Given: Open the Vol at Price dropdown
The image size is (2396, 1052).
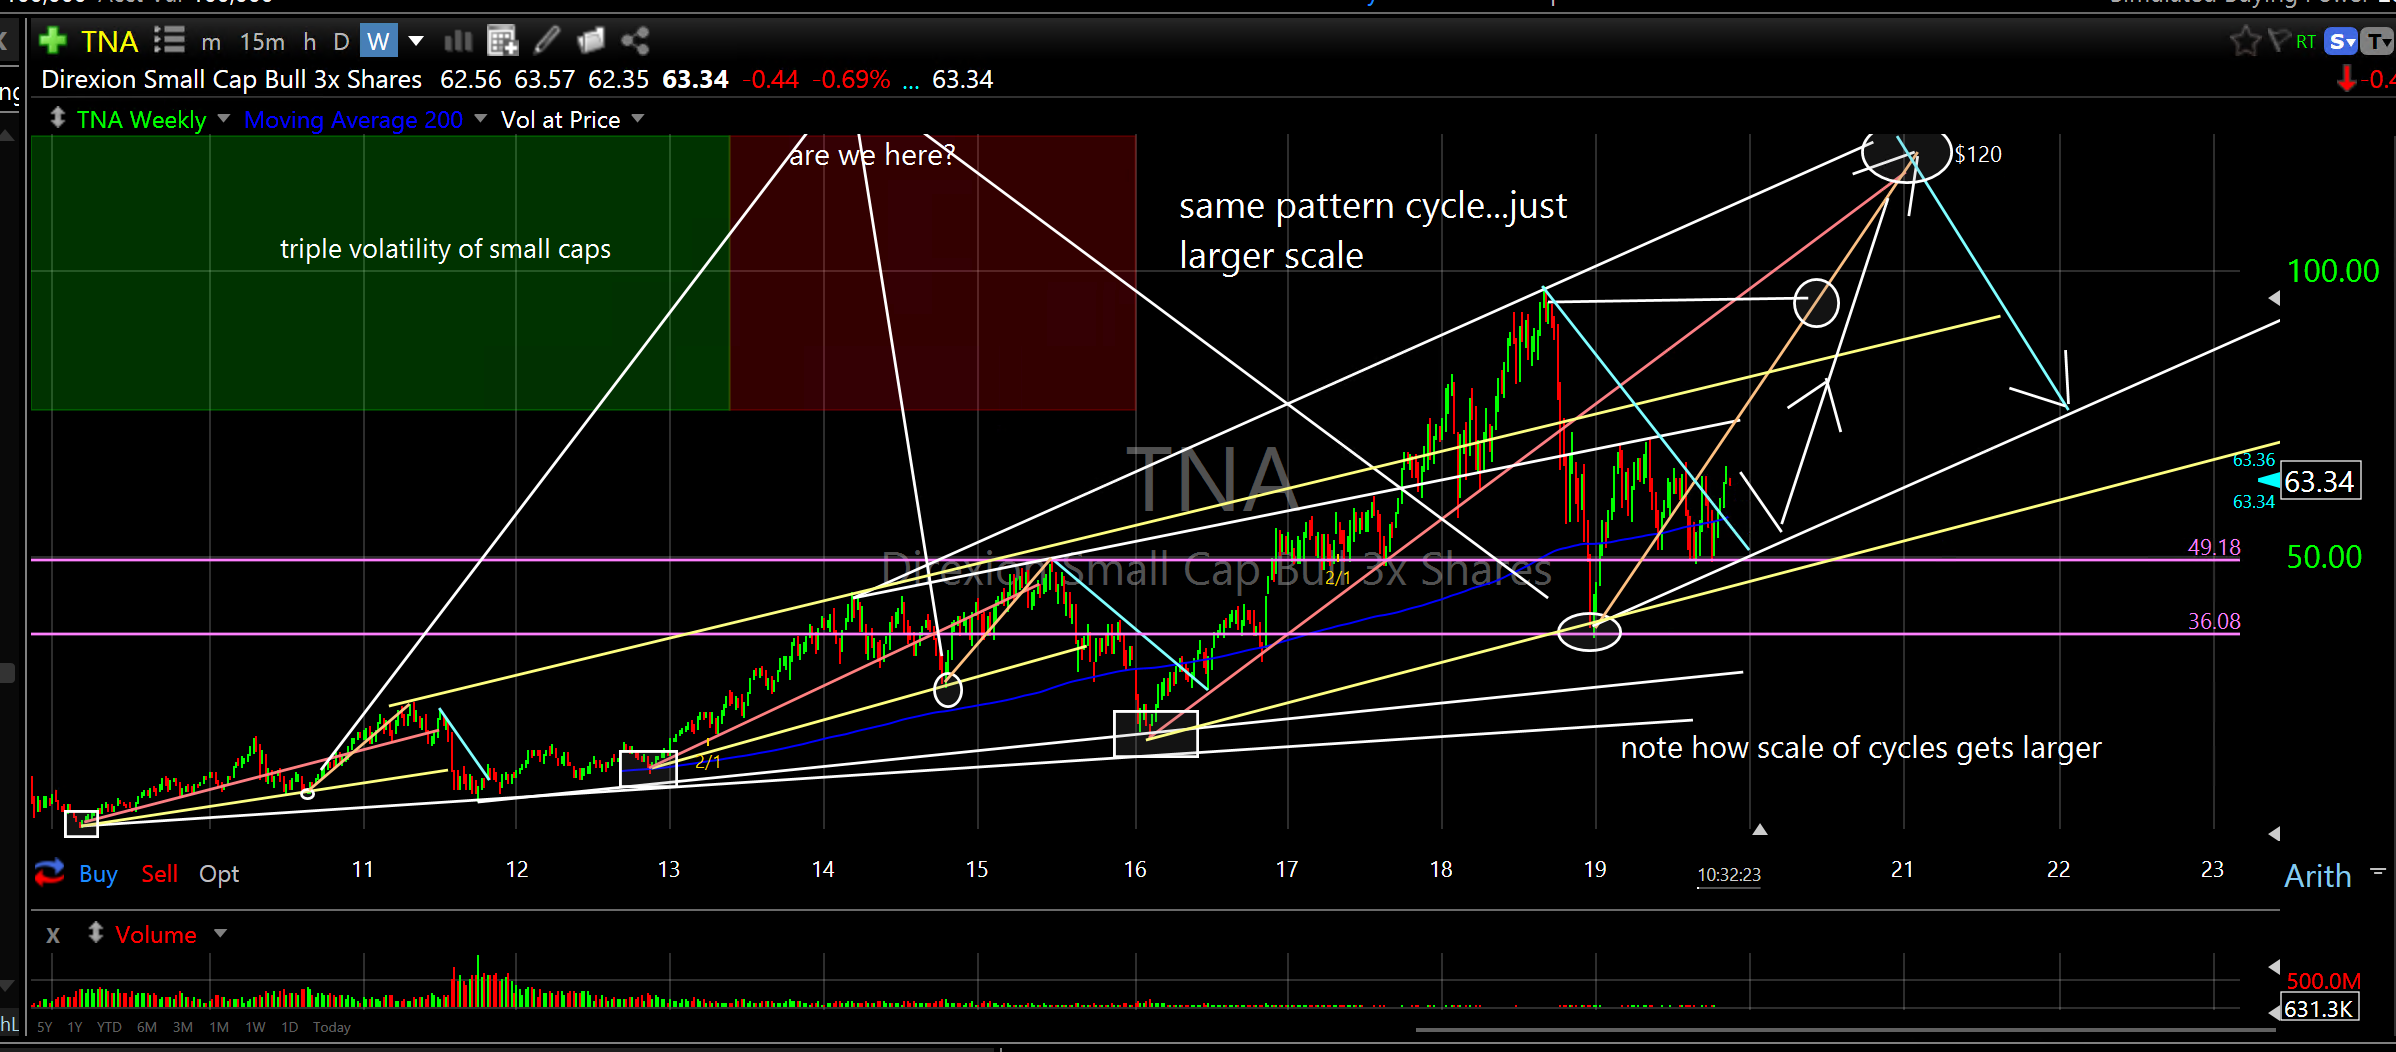Looking at the screenshot, I should pos(638,119).
